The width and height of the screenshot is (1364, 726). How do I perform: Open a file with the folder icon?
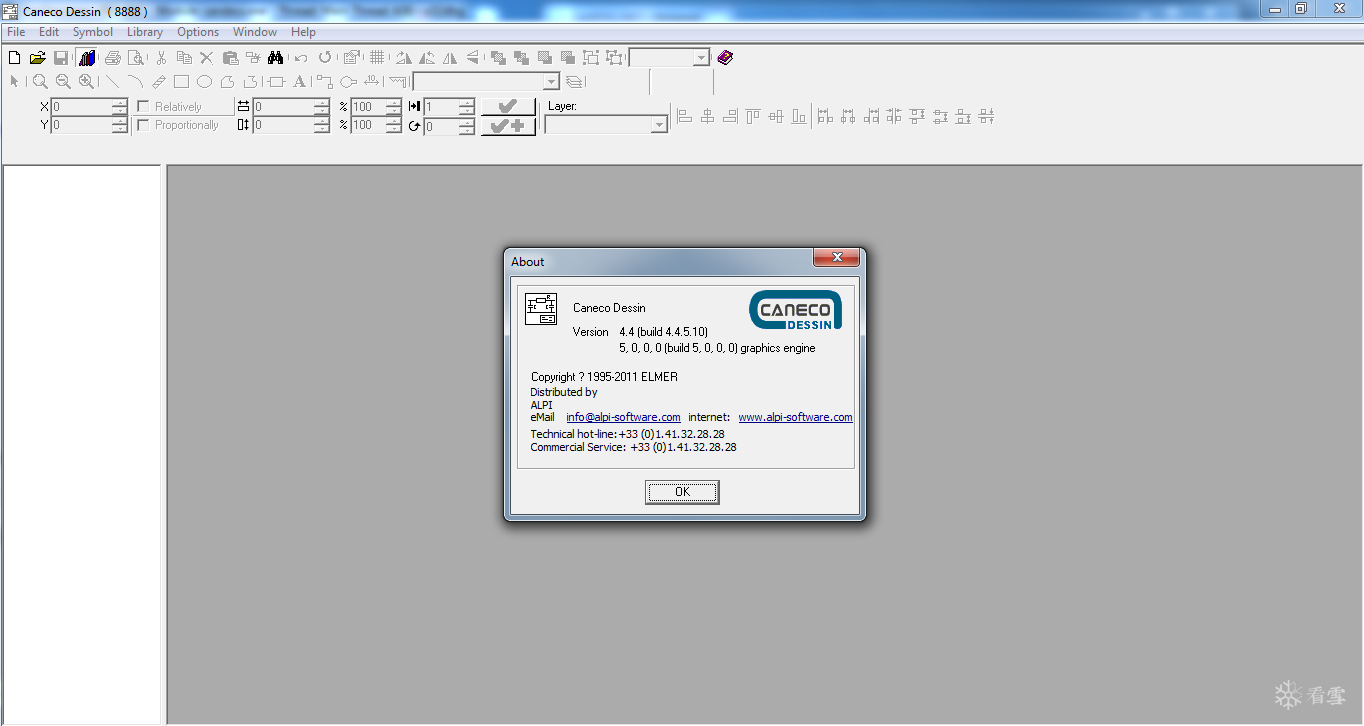tap(38, 58)
